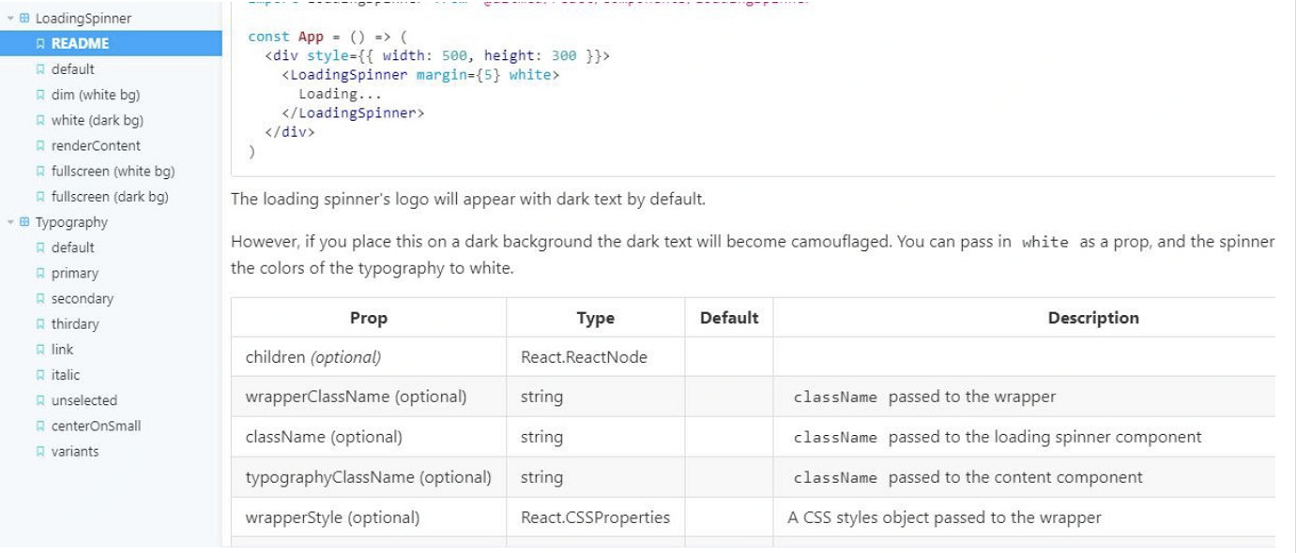Open the fullscreen (white bg) story

pyautogui.click(x=113, y=171)
